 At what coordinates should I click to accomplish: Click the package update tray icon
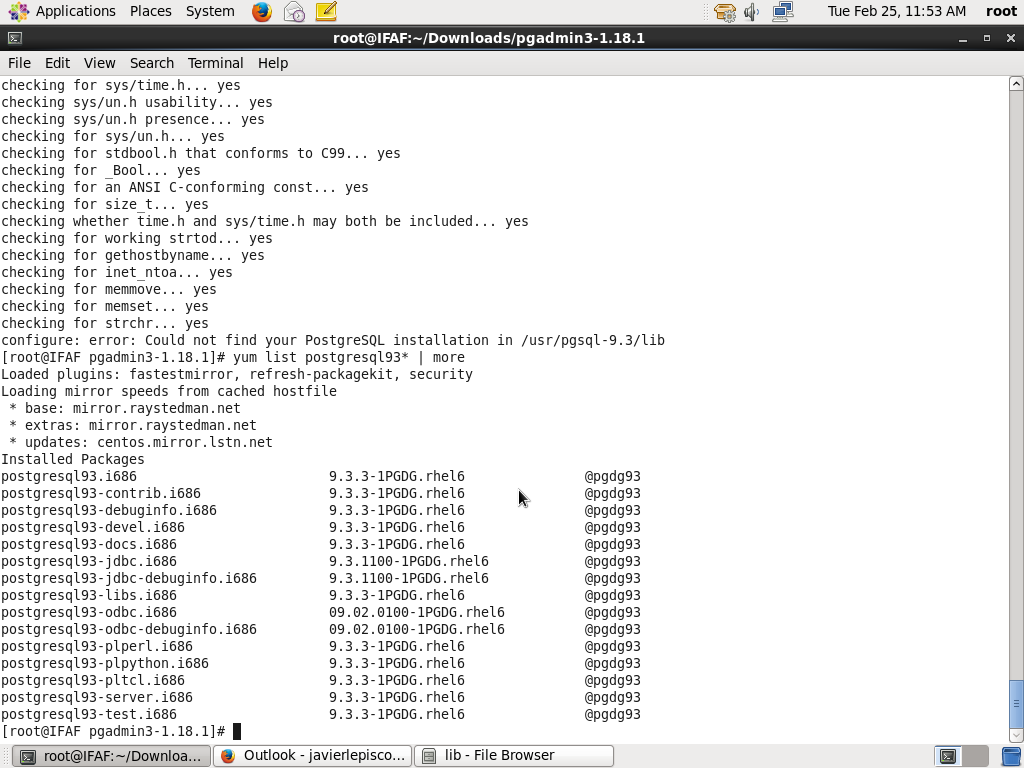tap(725, 12)
